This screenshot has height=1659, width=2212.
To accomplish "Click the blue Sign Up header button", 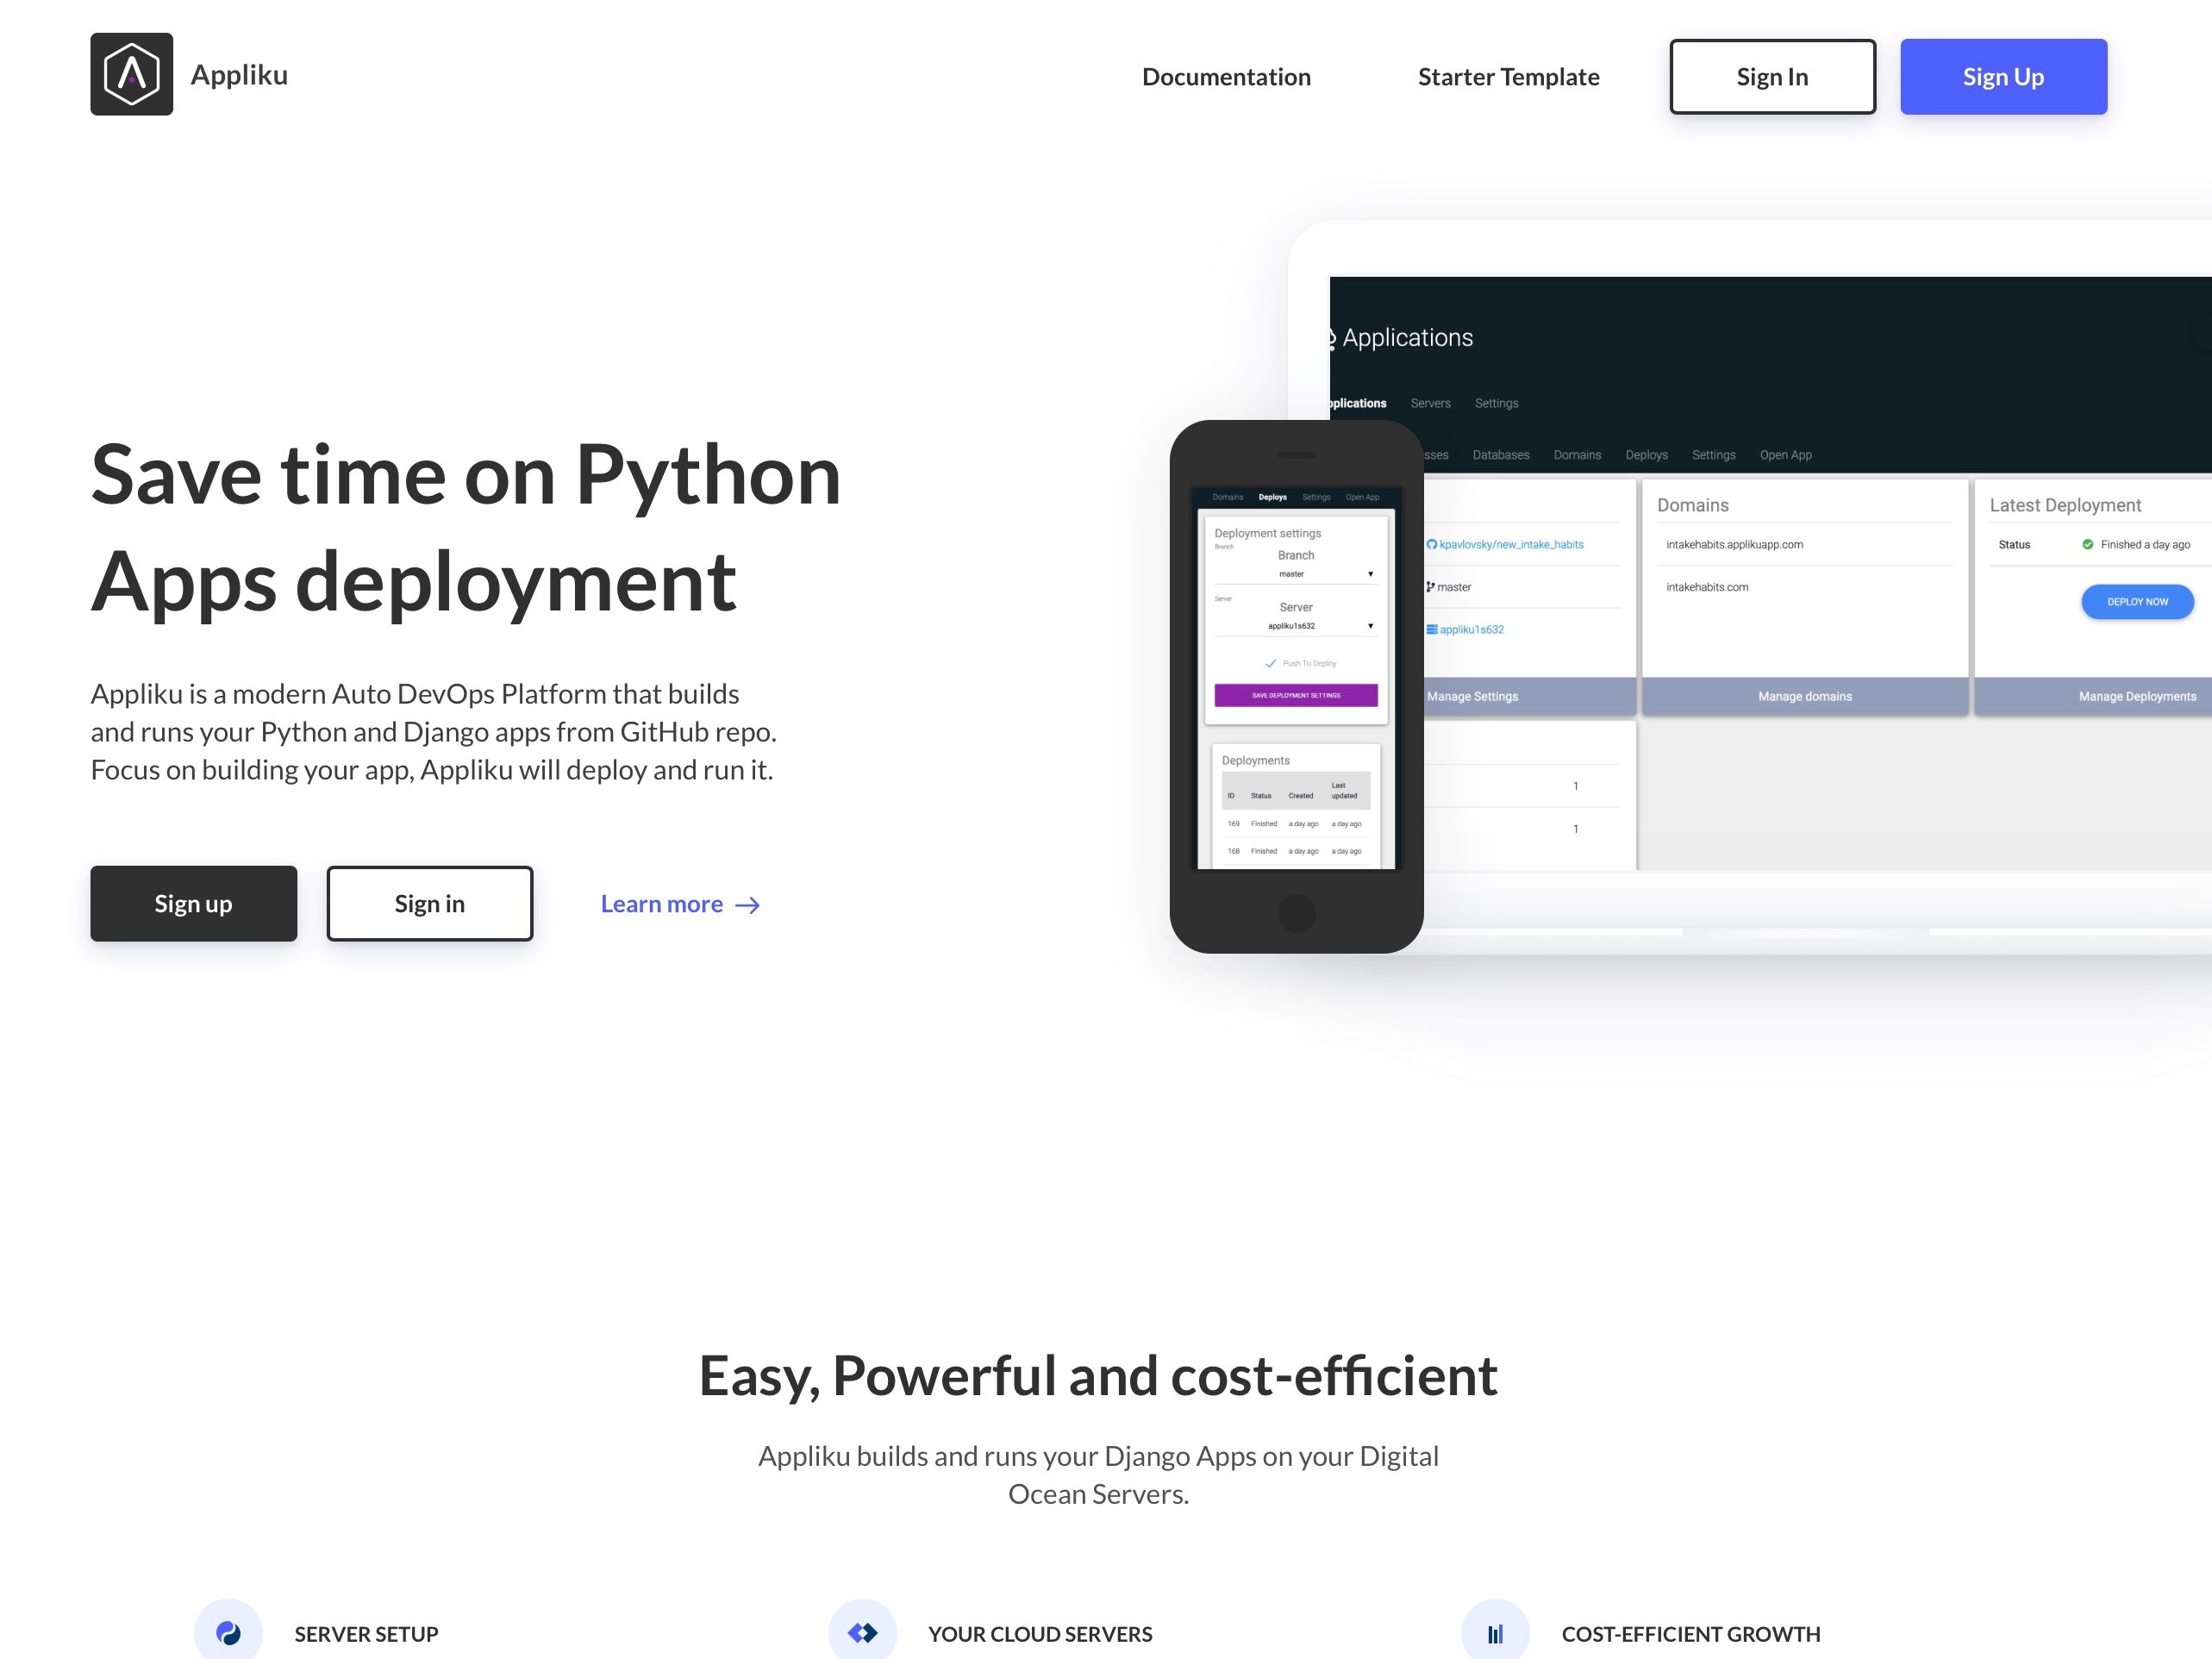I will click(x=2003, y=77).
